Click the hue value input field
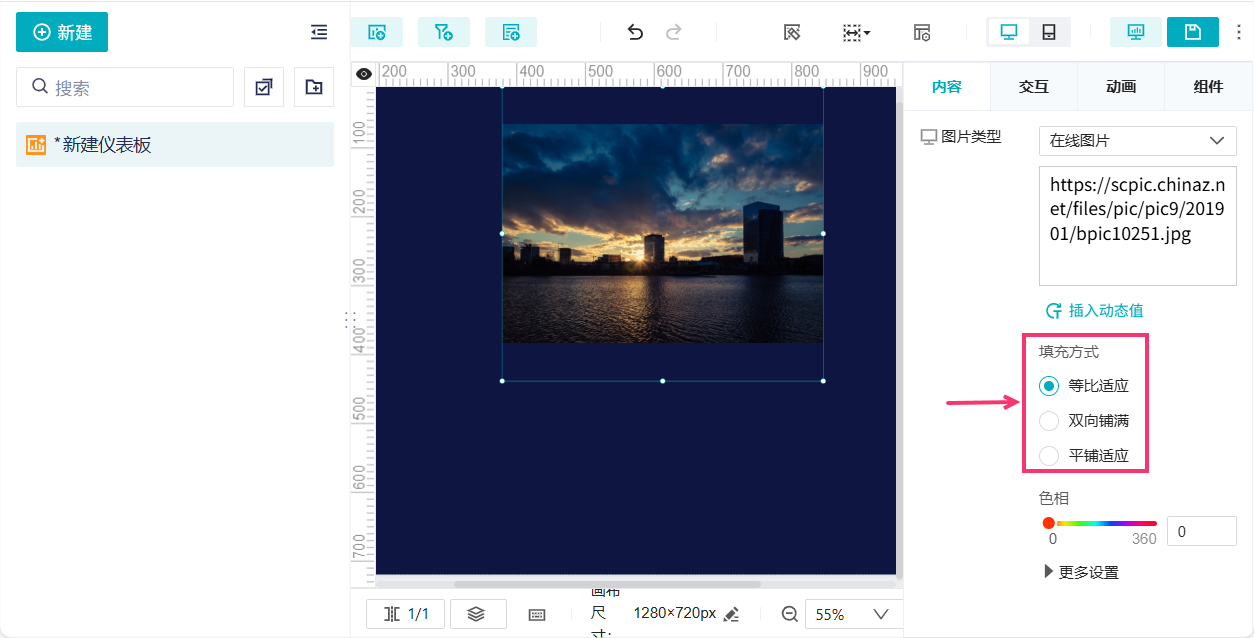 coord(1202,532)
